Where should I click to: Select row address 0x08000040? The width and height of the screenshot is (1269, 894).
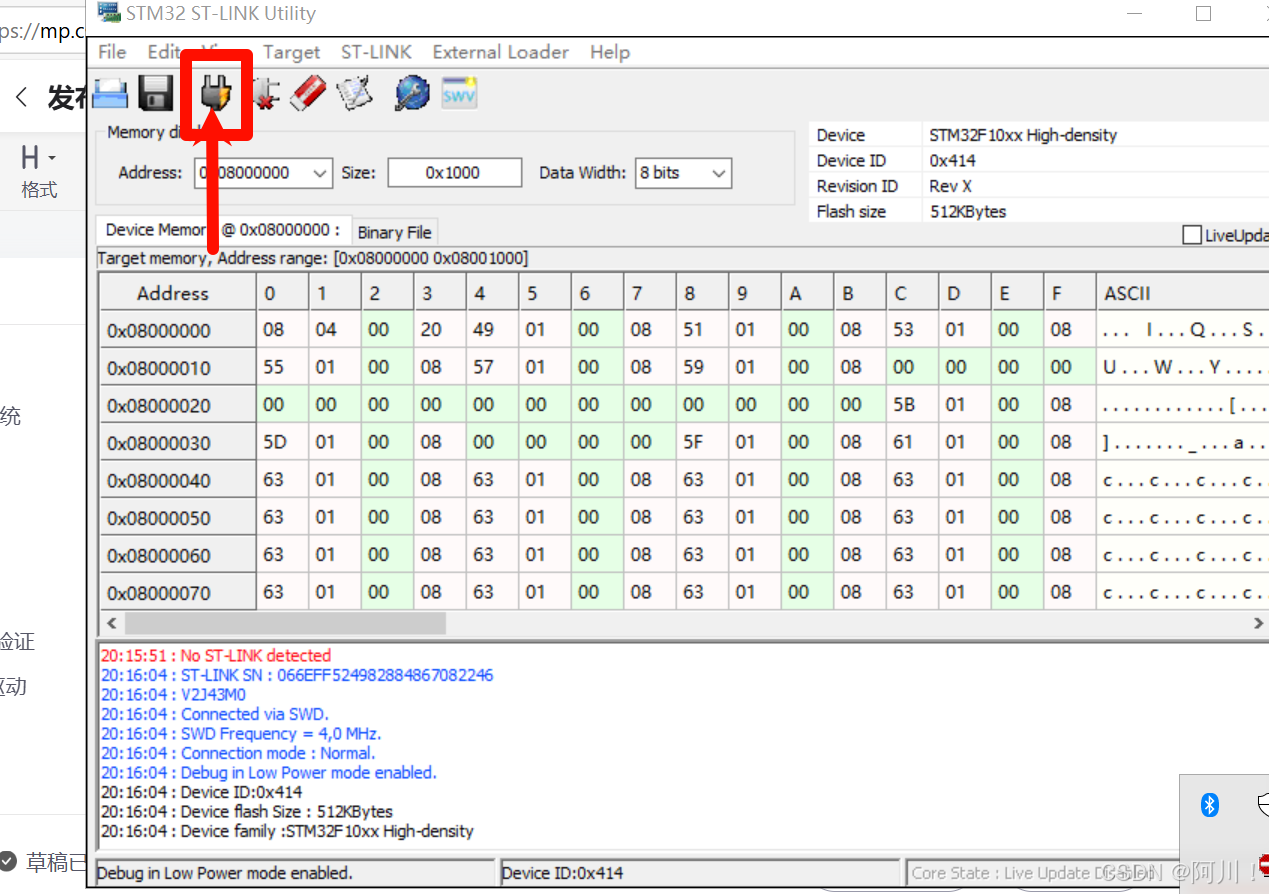[177, 480]
